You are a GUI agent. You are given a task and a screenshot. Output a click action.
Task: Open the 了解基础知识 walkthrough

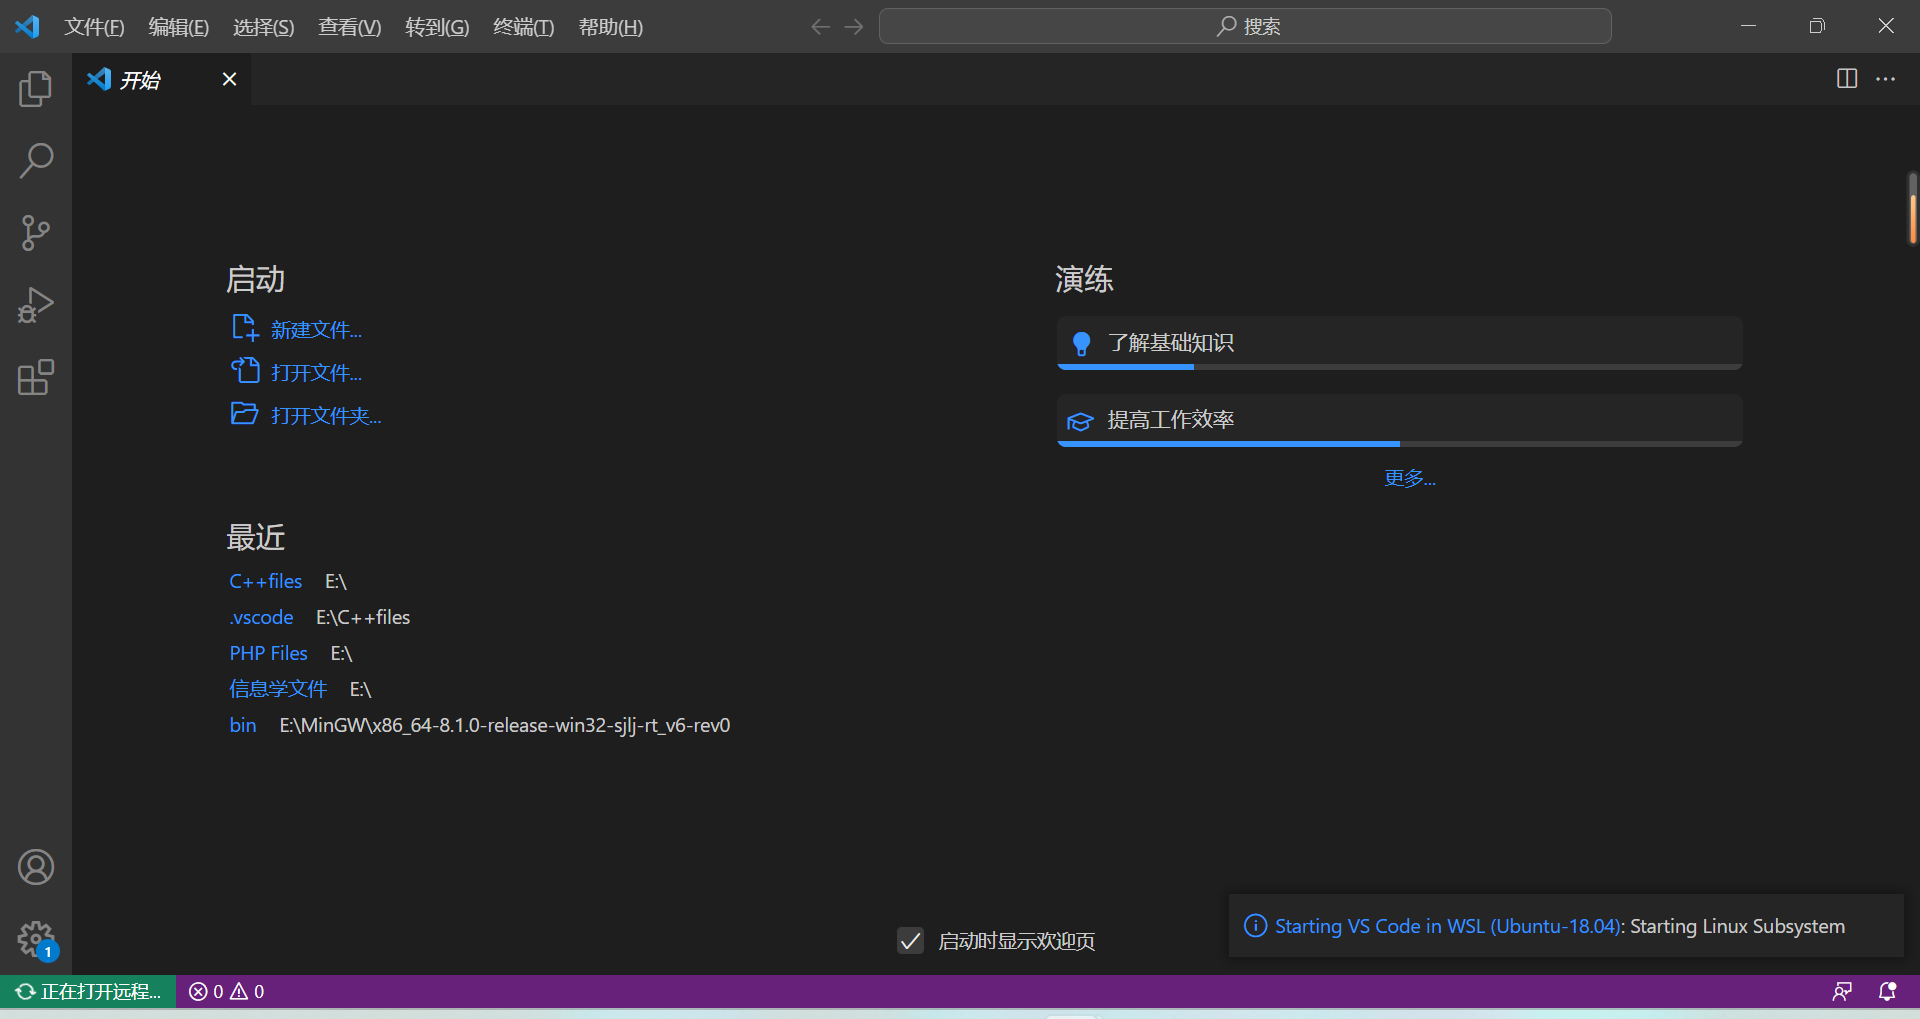point(1399,343)
